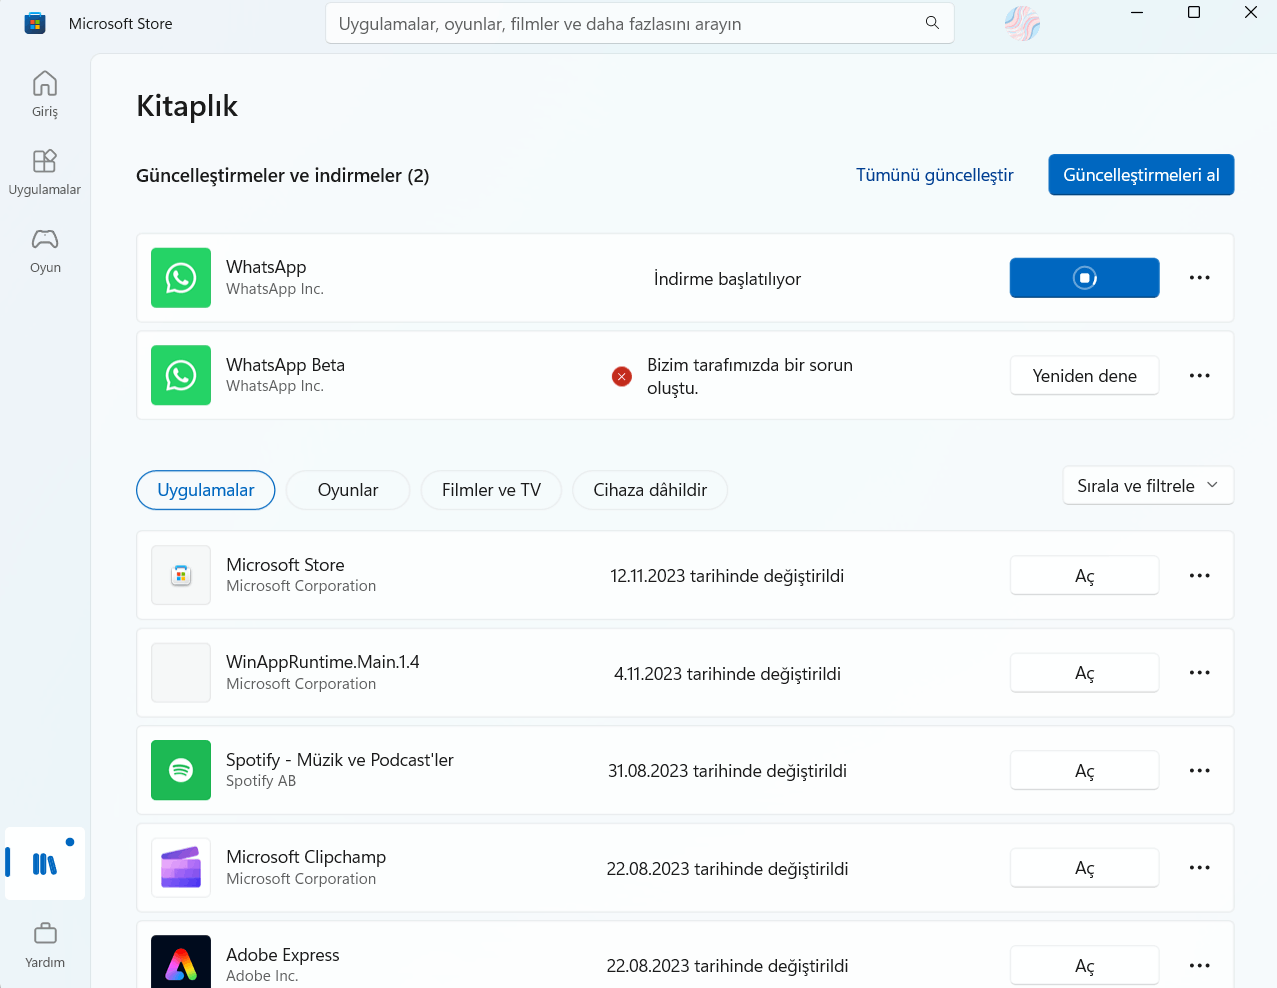Click Aç to open Spotify
Image resolution: width=1277 pixels, height=988 pixels.
click(1085, 770)
